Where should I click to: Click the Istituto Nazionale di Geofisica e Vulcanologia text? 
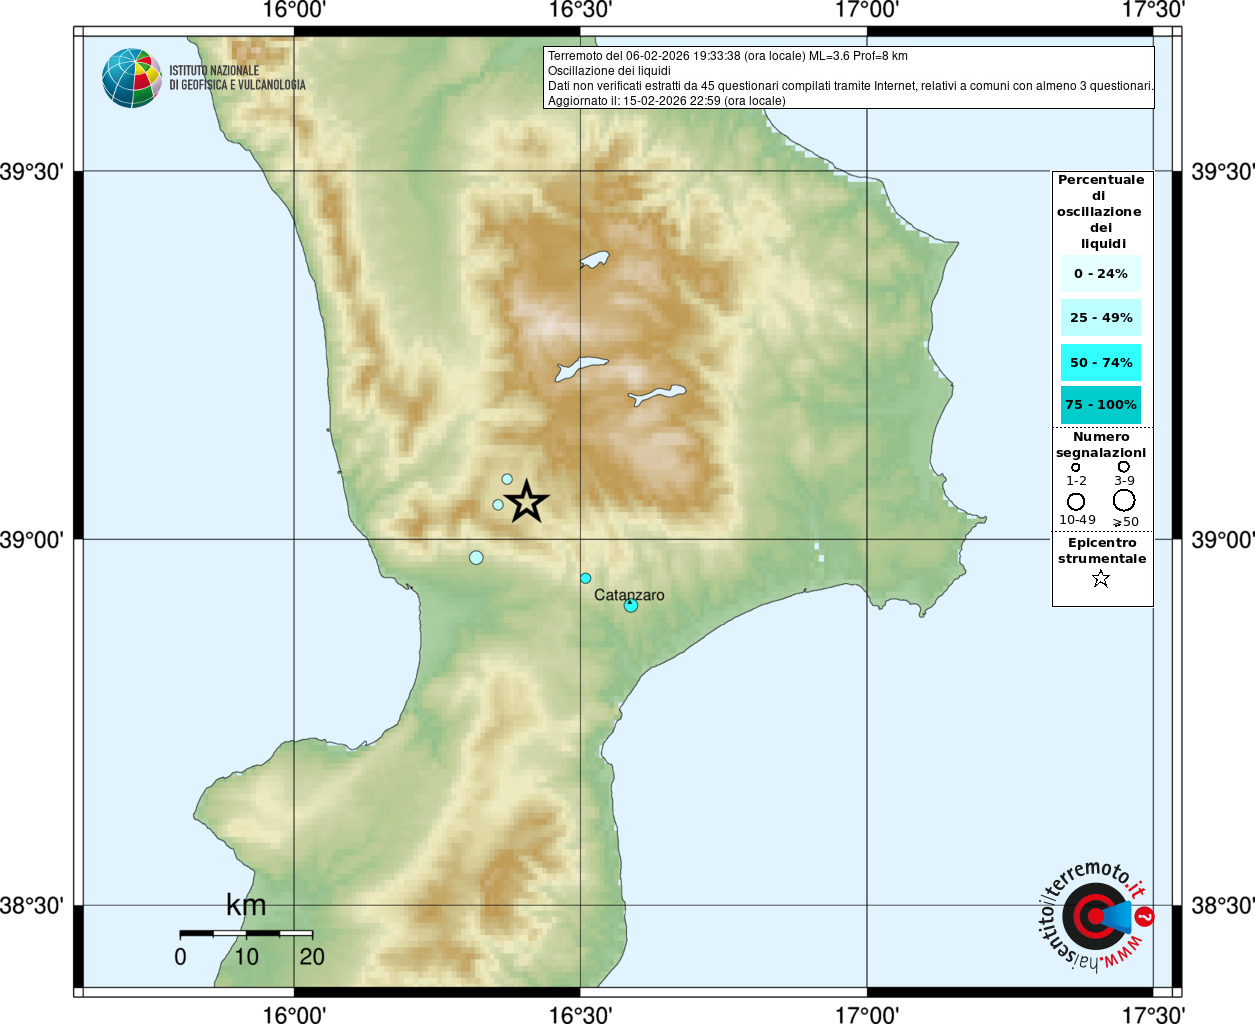coord(237,78)
